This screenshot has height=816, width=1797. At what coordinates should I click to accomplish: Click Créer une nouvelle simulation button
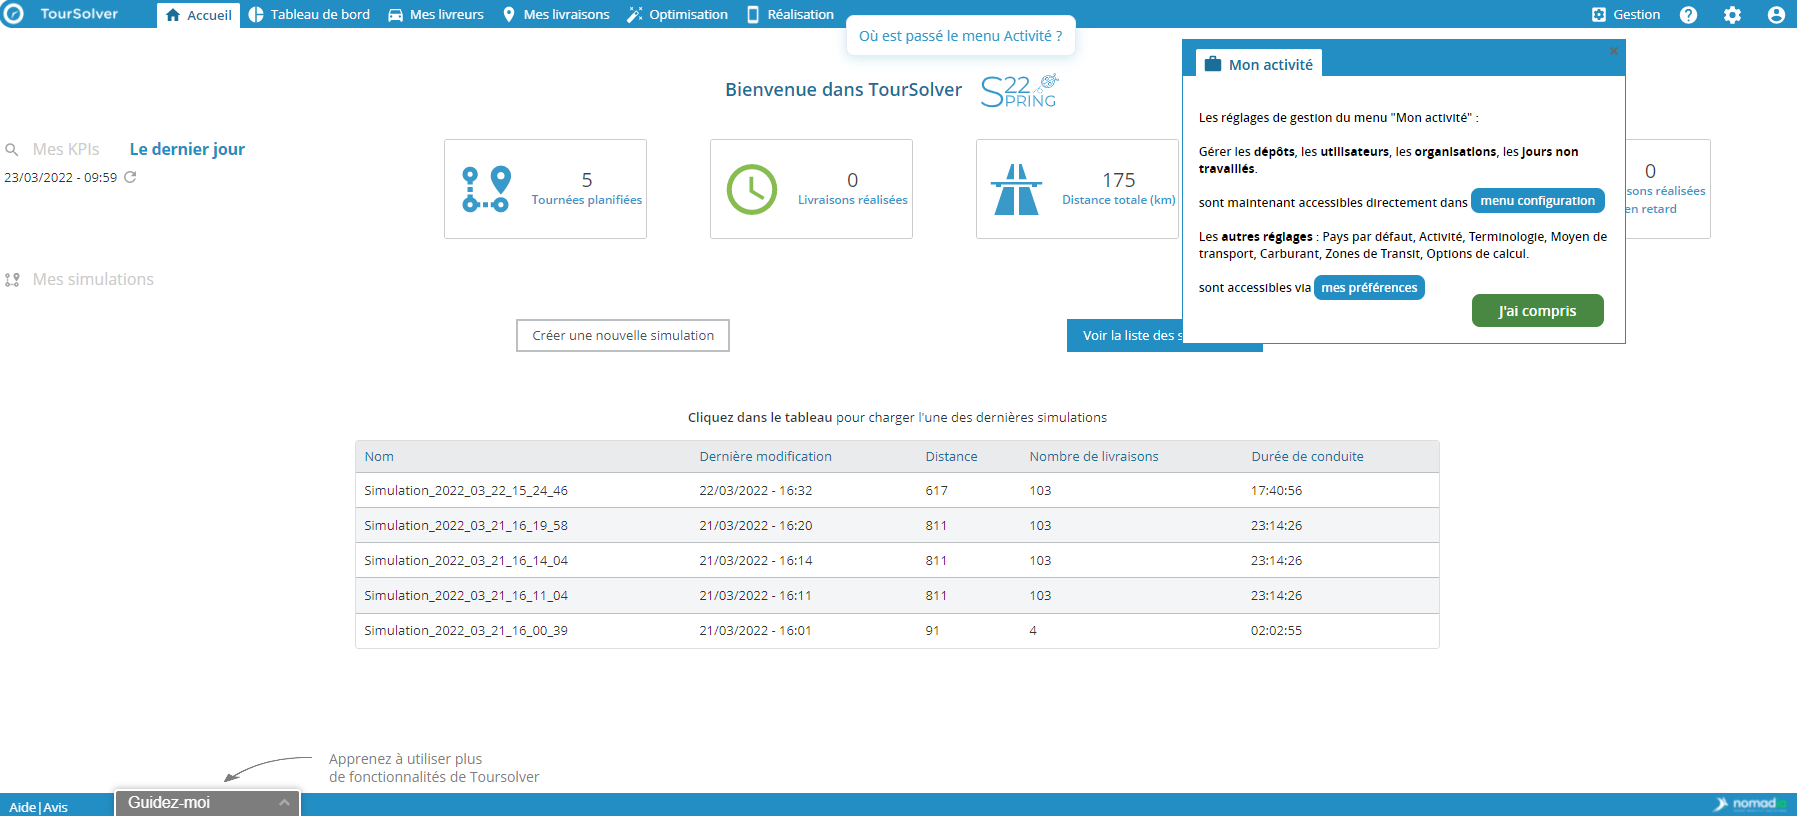[623, 336]
